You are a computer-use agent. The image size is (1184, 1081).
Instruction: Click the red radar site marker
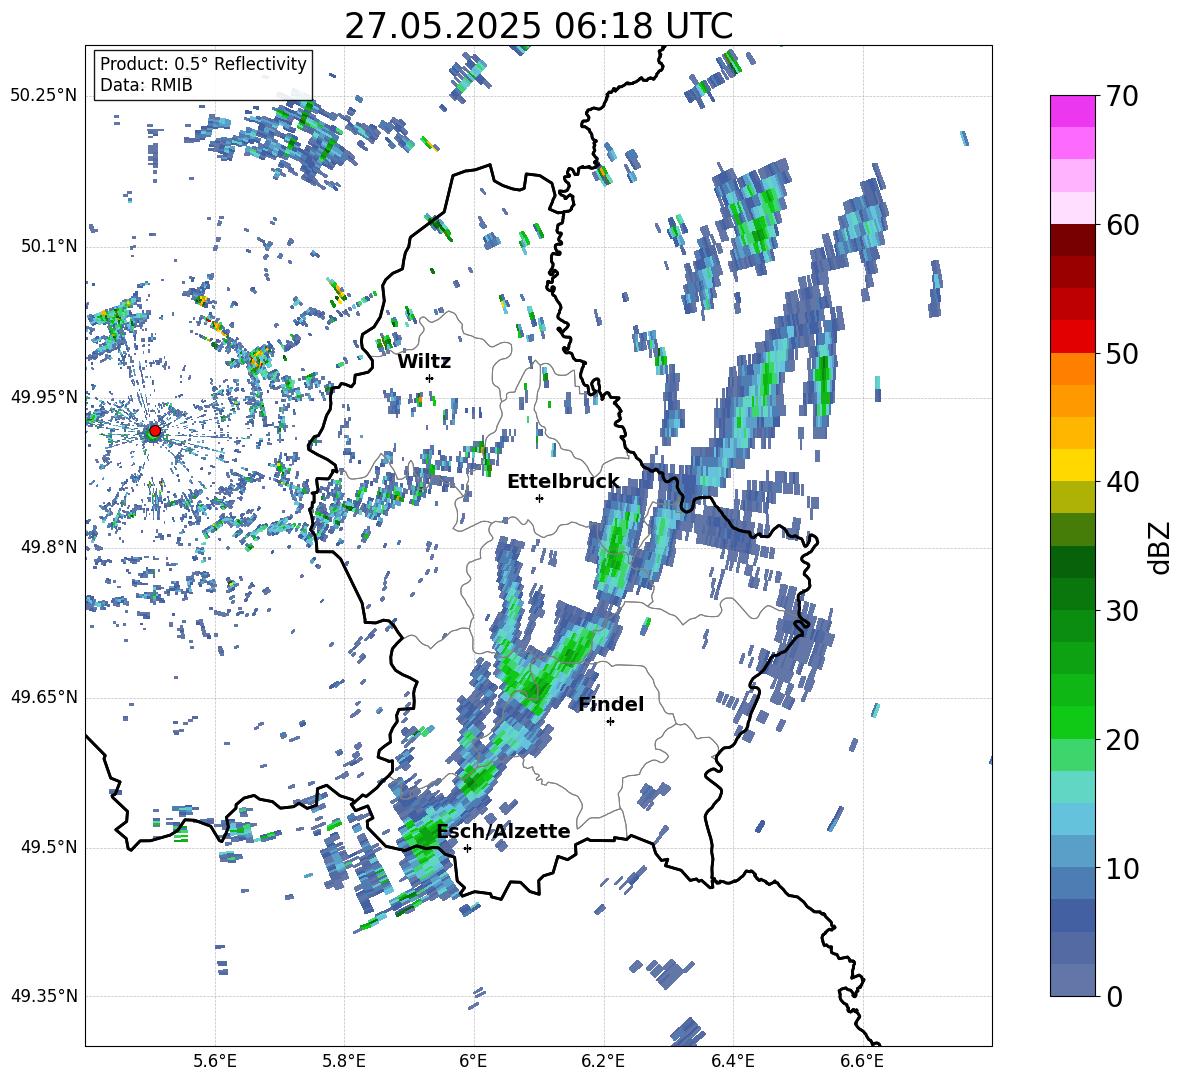[155, 430]
